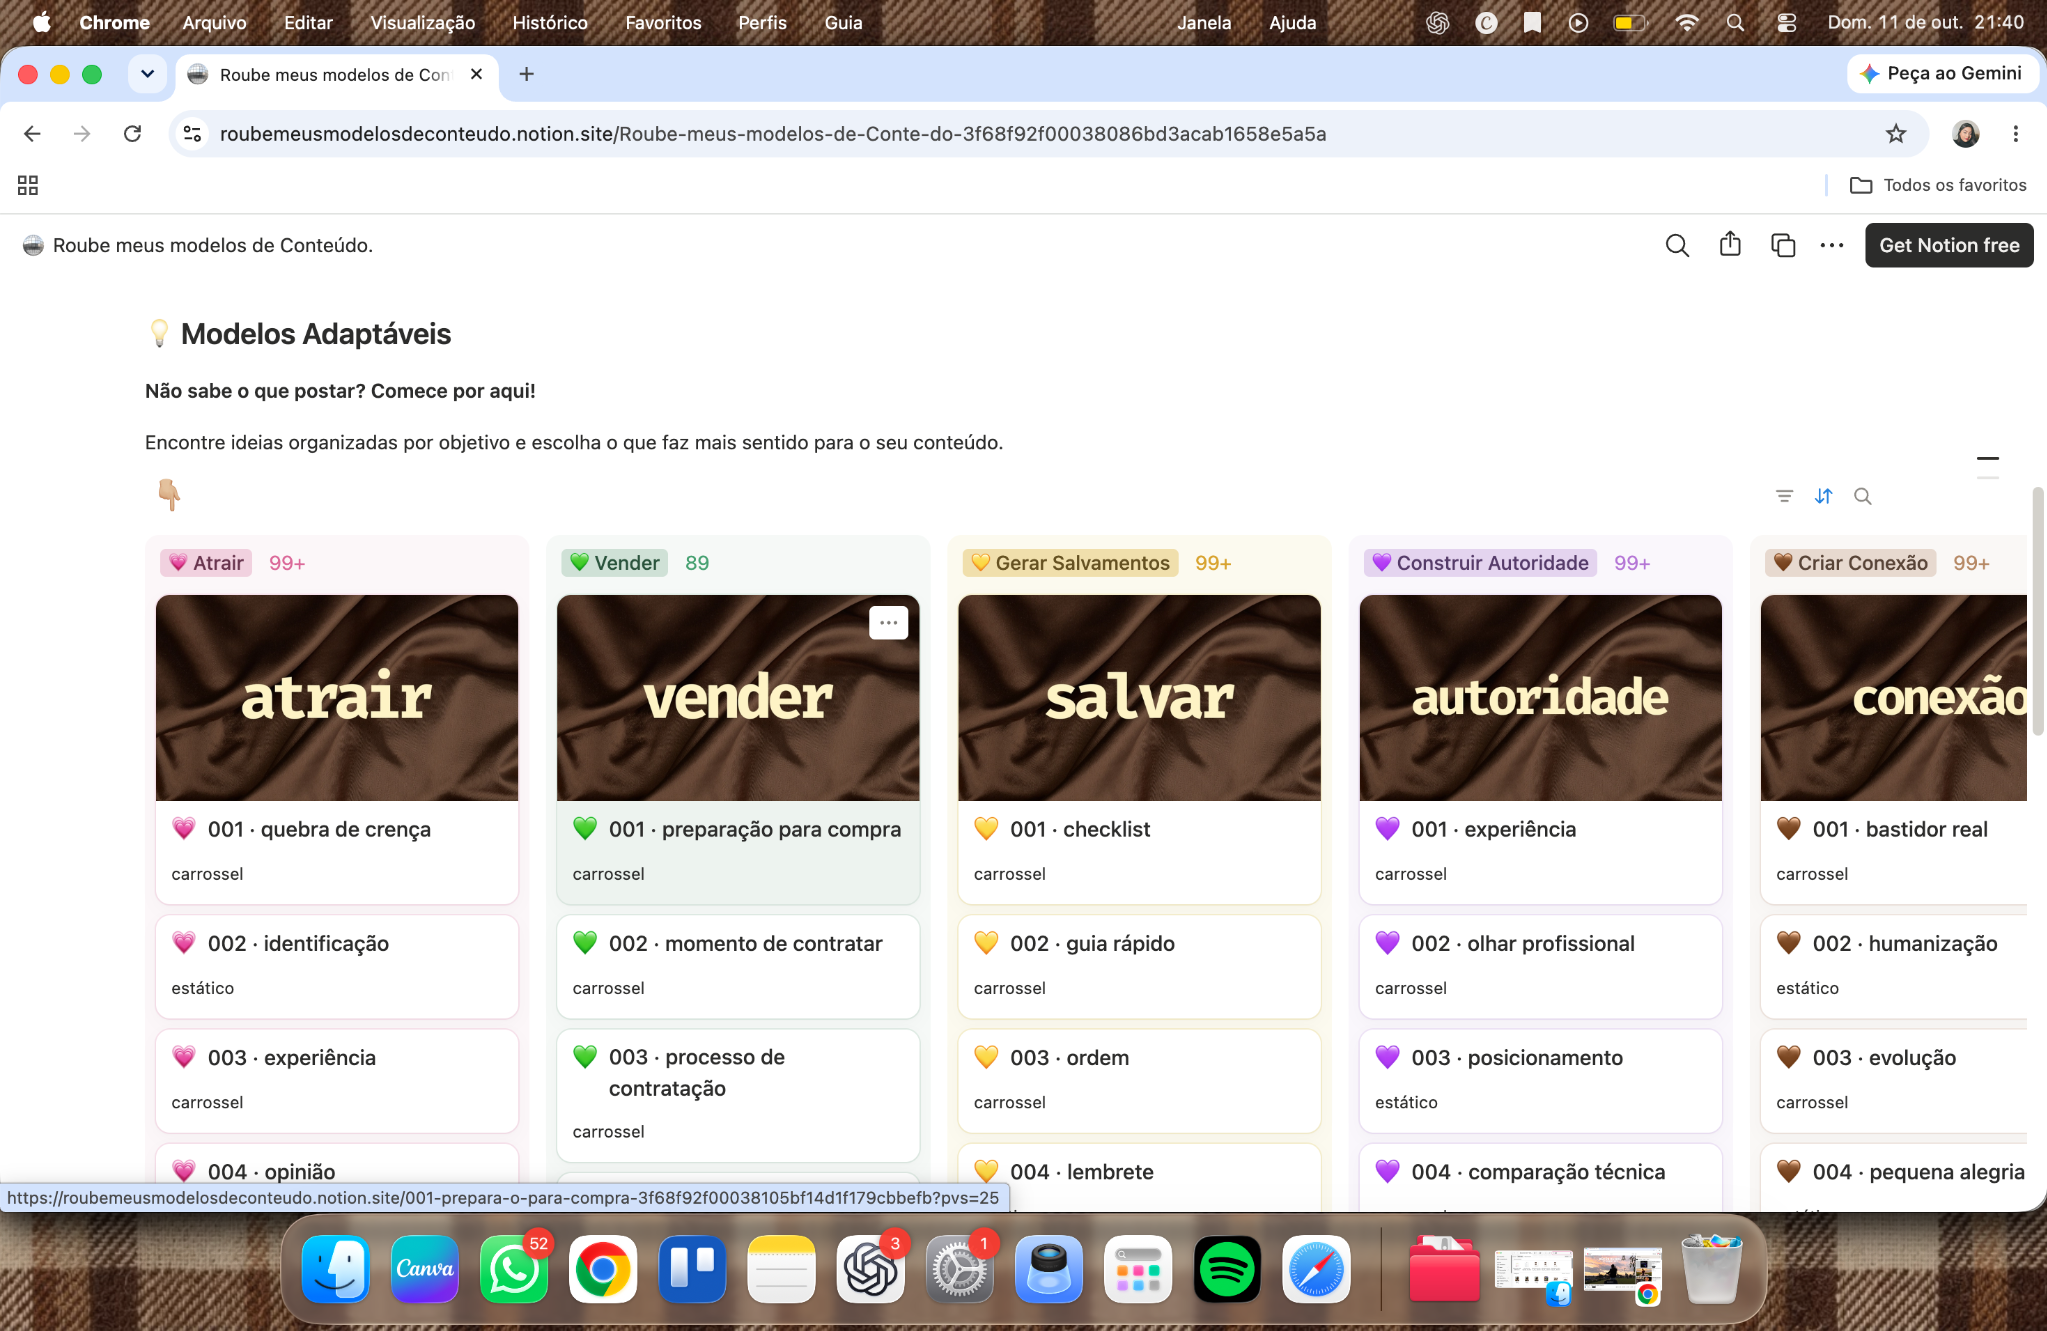Screen dimensions: 2047x1331
Task: Open the Chrome apps grid in bookmarks bar
Action: (x=28, y=185)
